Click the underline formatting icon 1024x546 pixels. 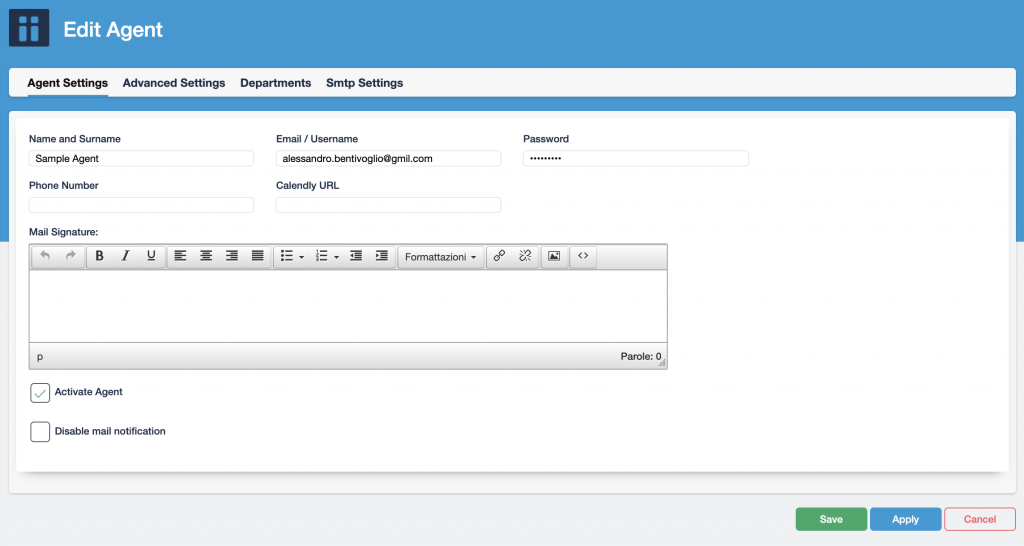point(151,257)
